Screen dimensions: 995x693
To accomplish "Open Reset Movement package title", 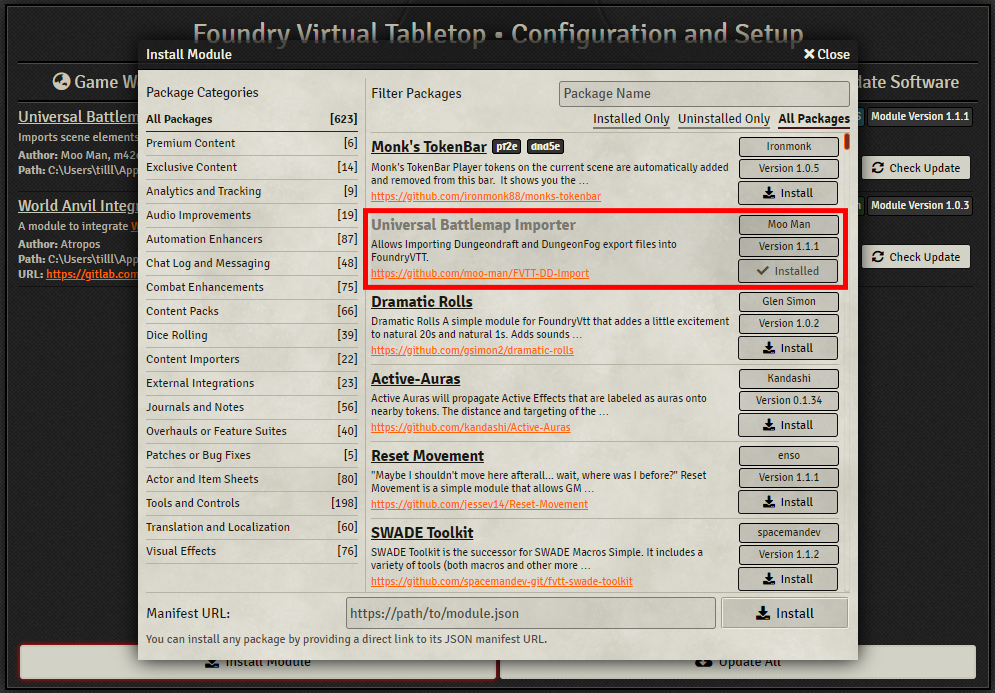I will [428, 456].
